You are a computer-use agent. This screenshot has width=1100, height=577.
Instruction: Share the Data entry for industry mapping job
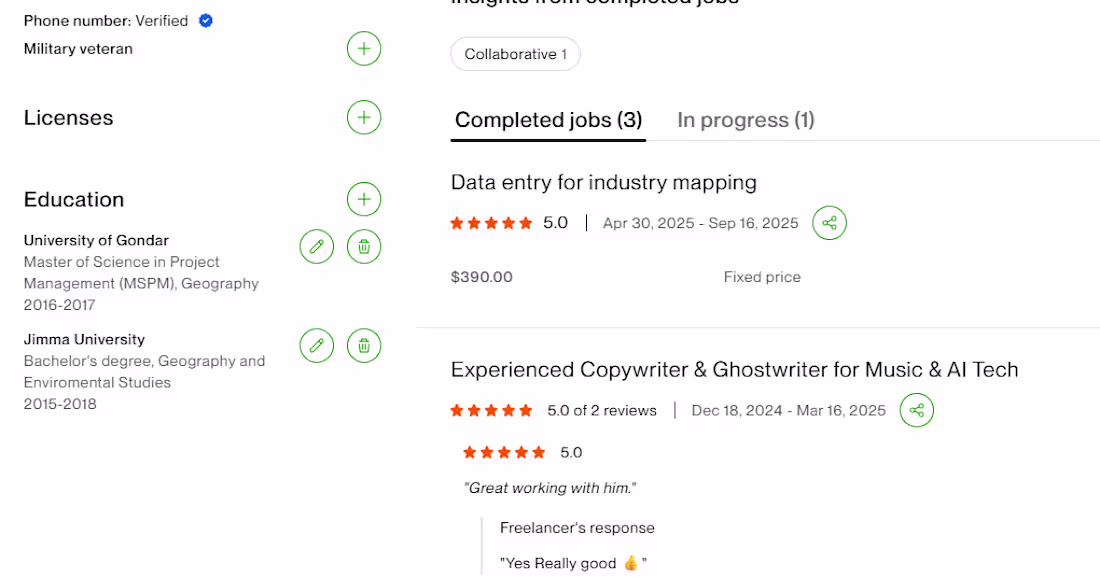coord(829,223)
